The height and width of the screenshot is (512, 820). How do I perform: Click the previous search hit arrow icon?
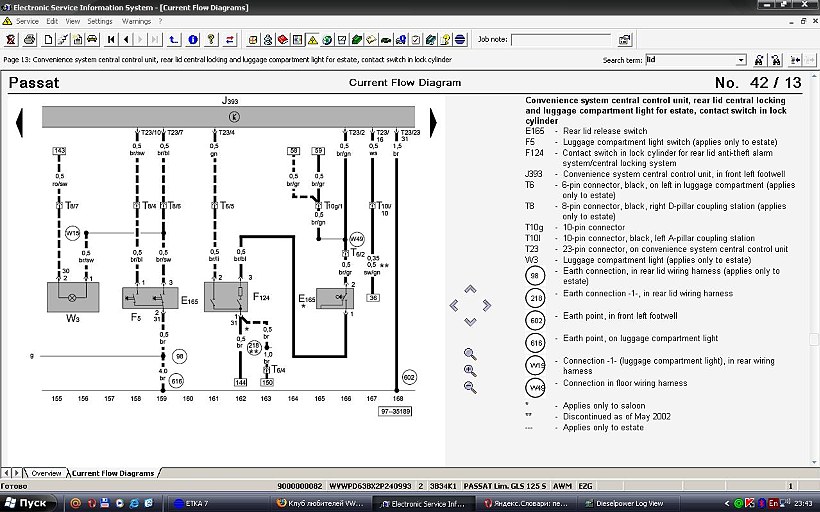795,60
